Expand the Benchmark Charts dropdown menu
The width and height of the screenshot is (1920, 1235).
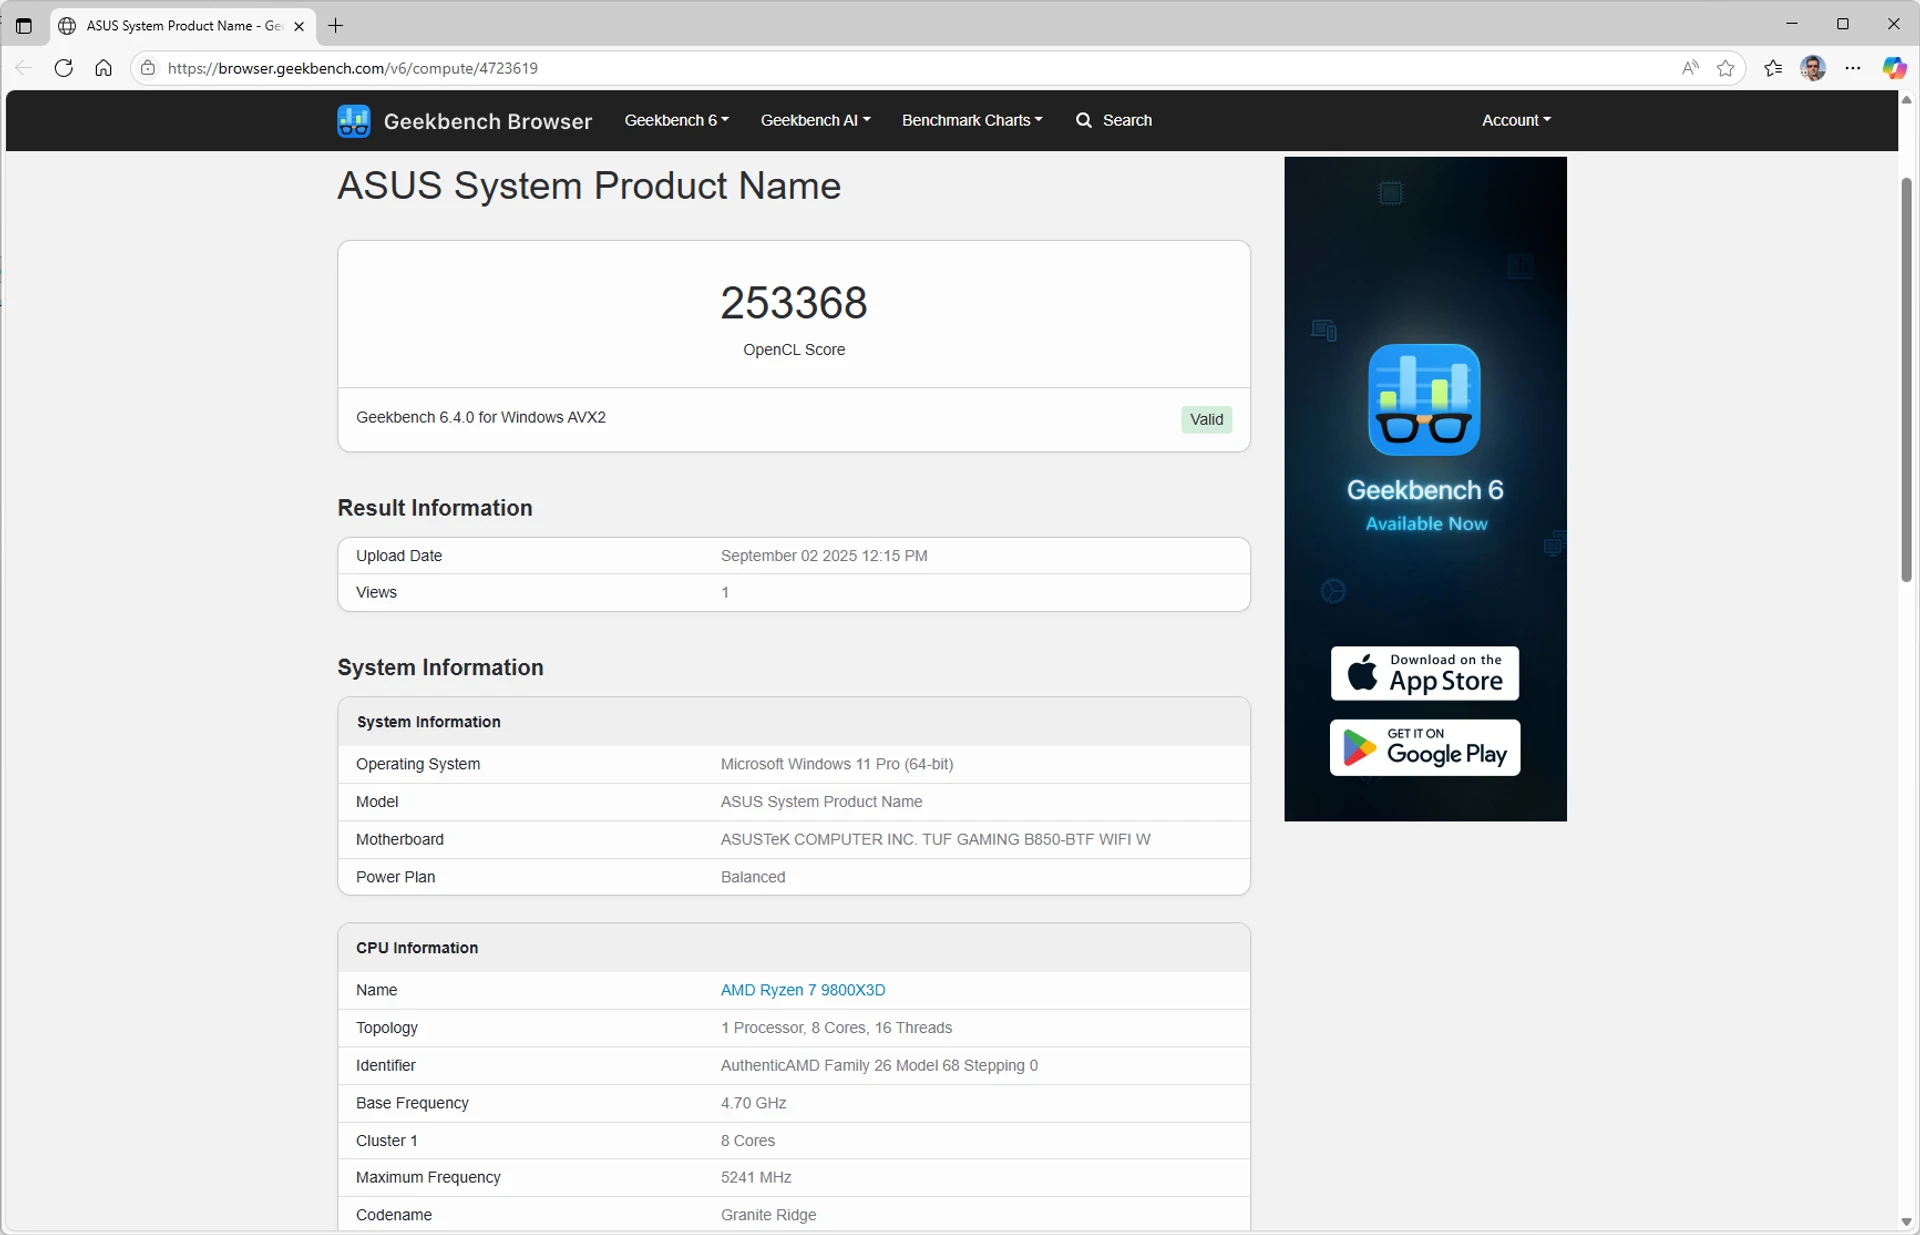pyautogui.click(x=972, y=120)
